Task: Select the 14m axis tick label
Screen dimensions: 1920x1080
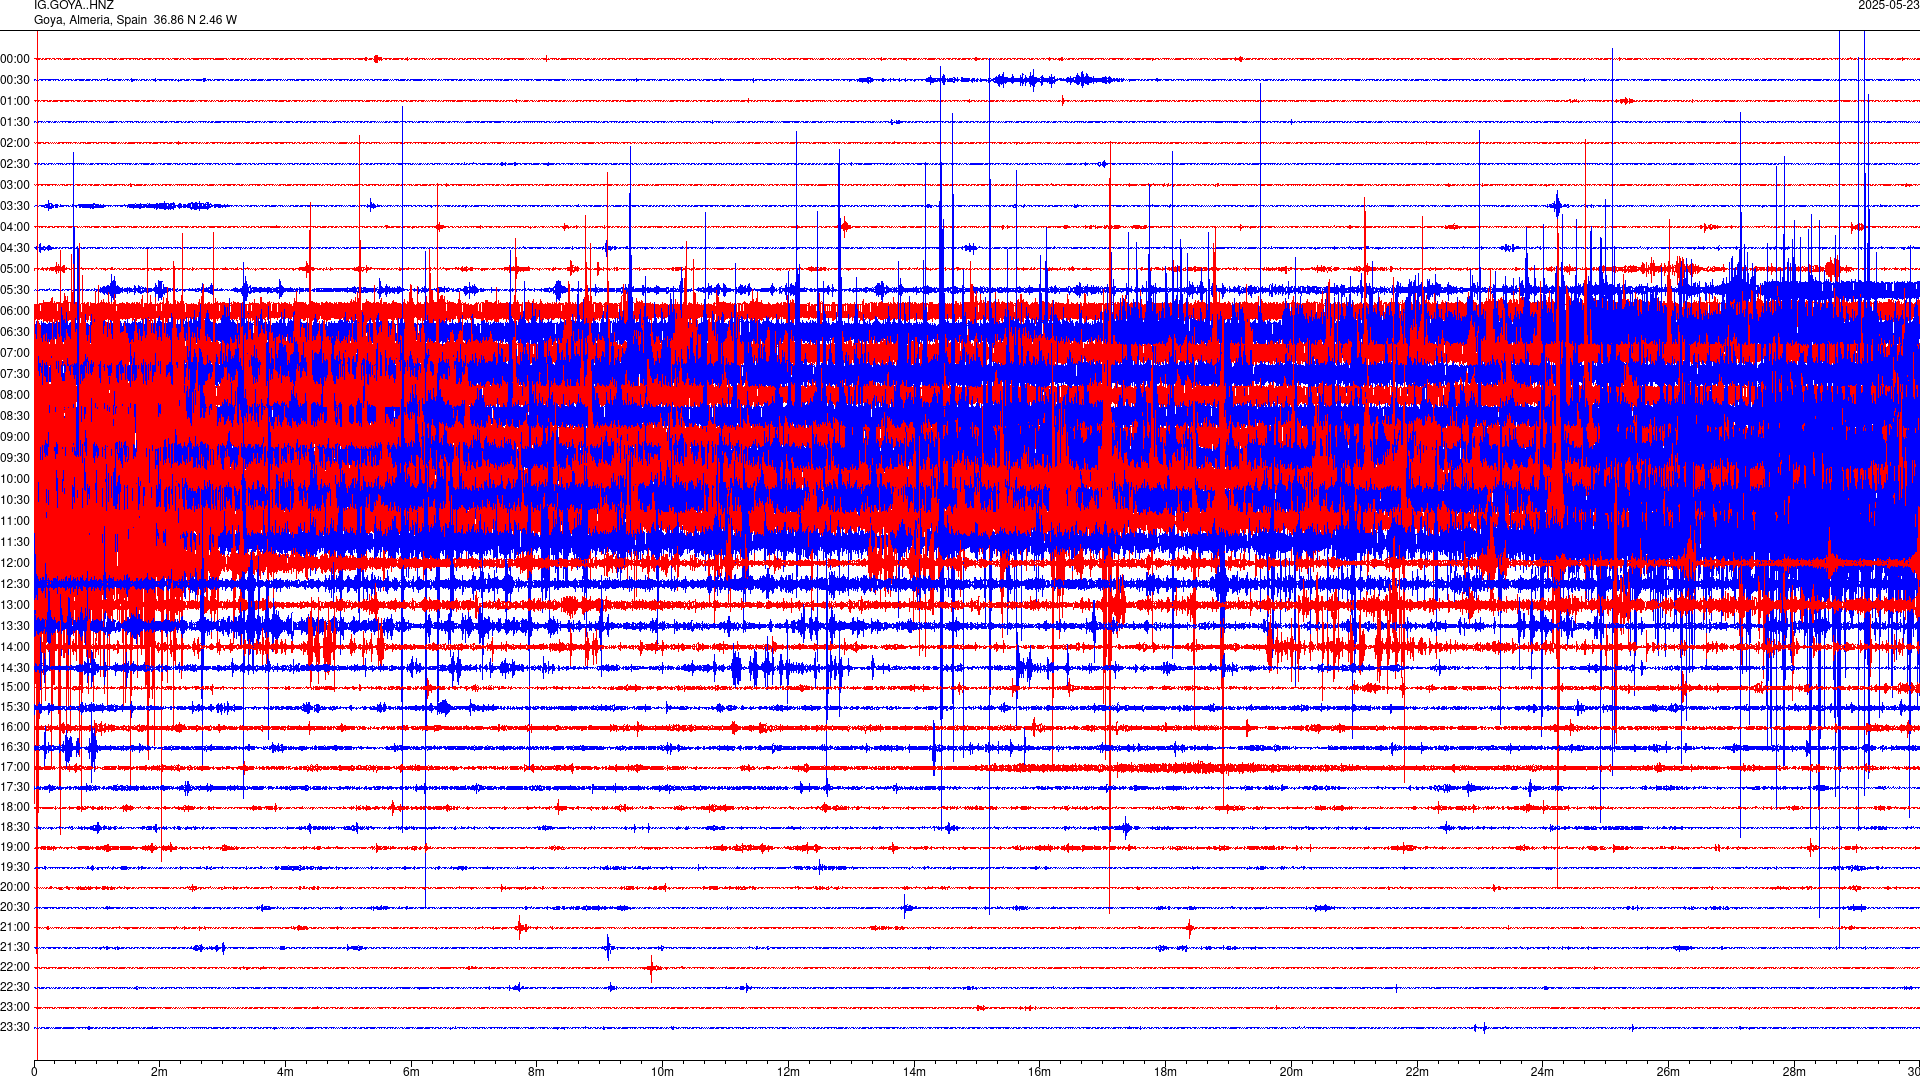Action: (x=914, y=1073)
